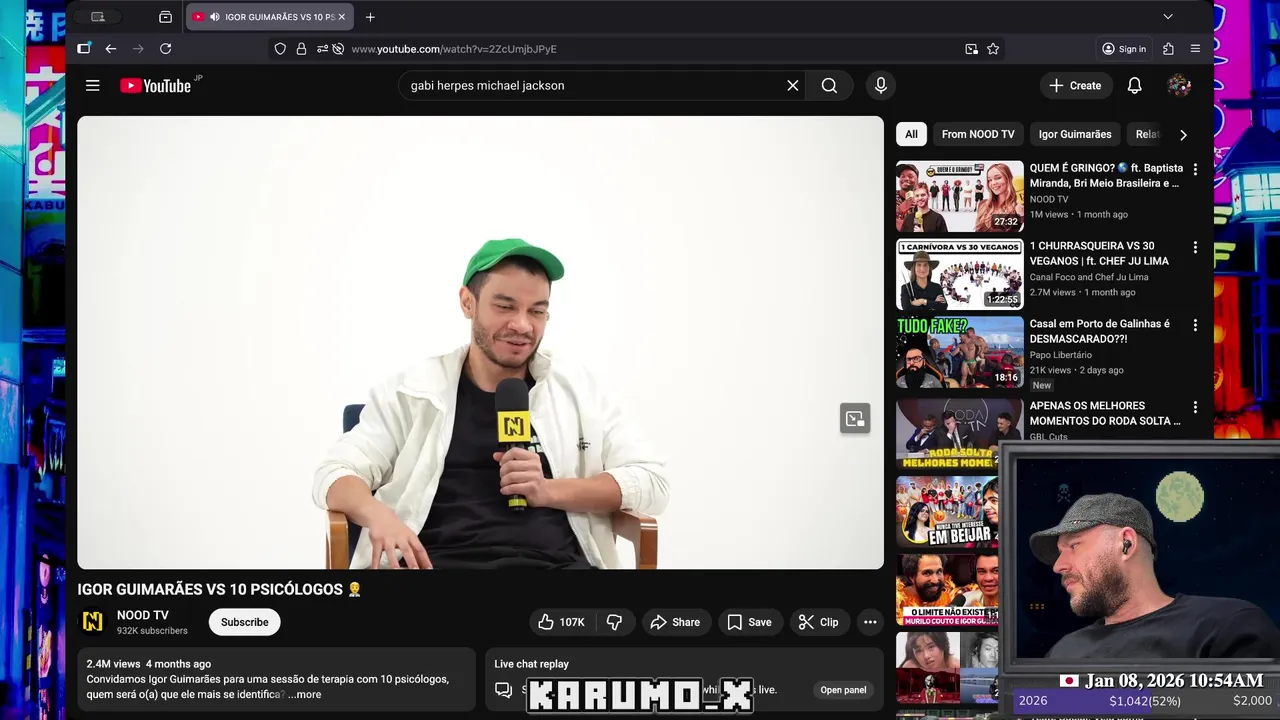Select the From NOOD TV chip
Image resolution: width=1280 pixels, height=720 pixels.
tap(978, 134)
